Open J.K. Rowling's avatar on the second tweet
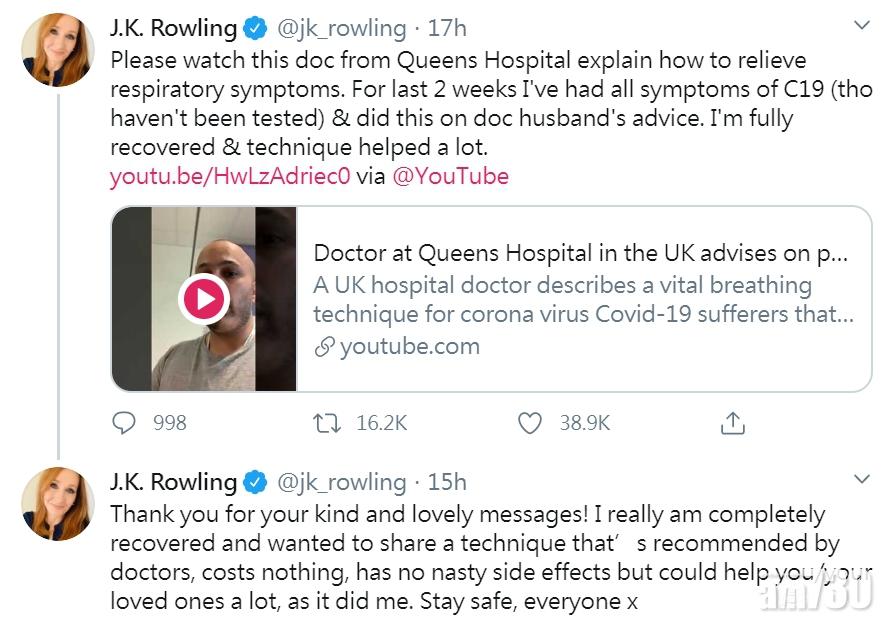 coord(58,503)
